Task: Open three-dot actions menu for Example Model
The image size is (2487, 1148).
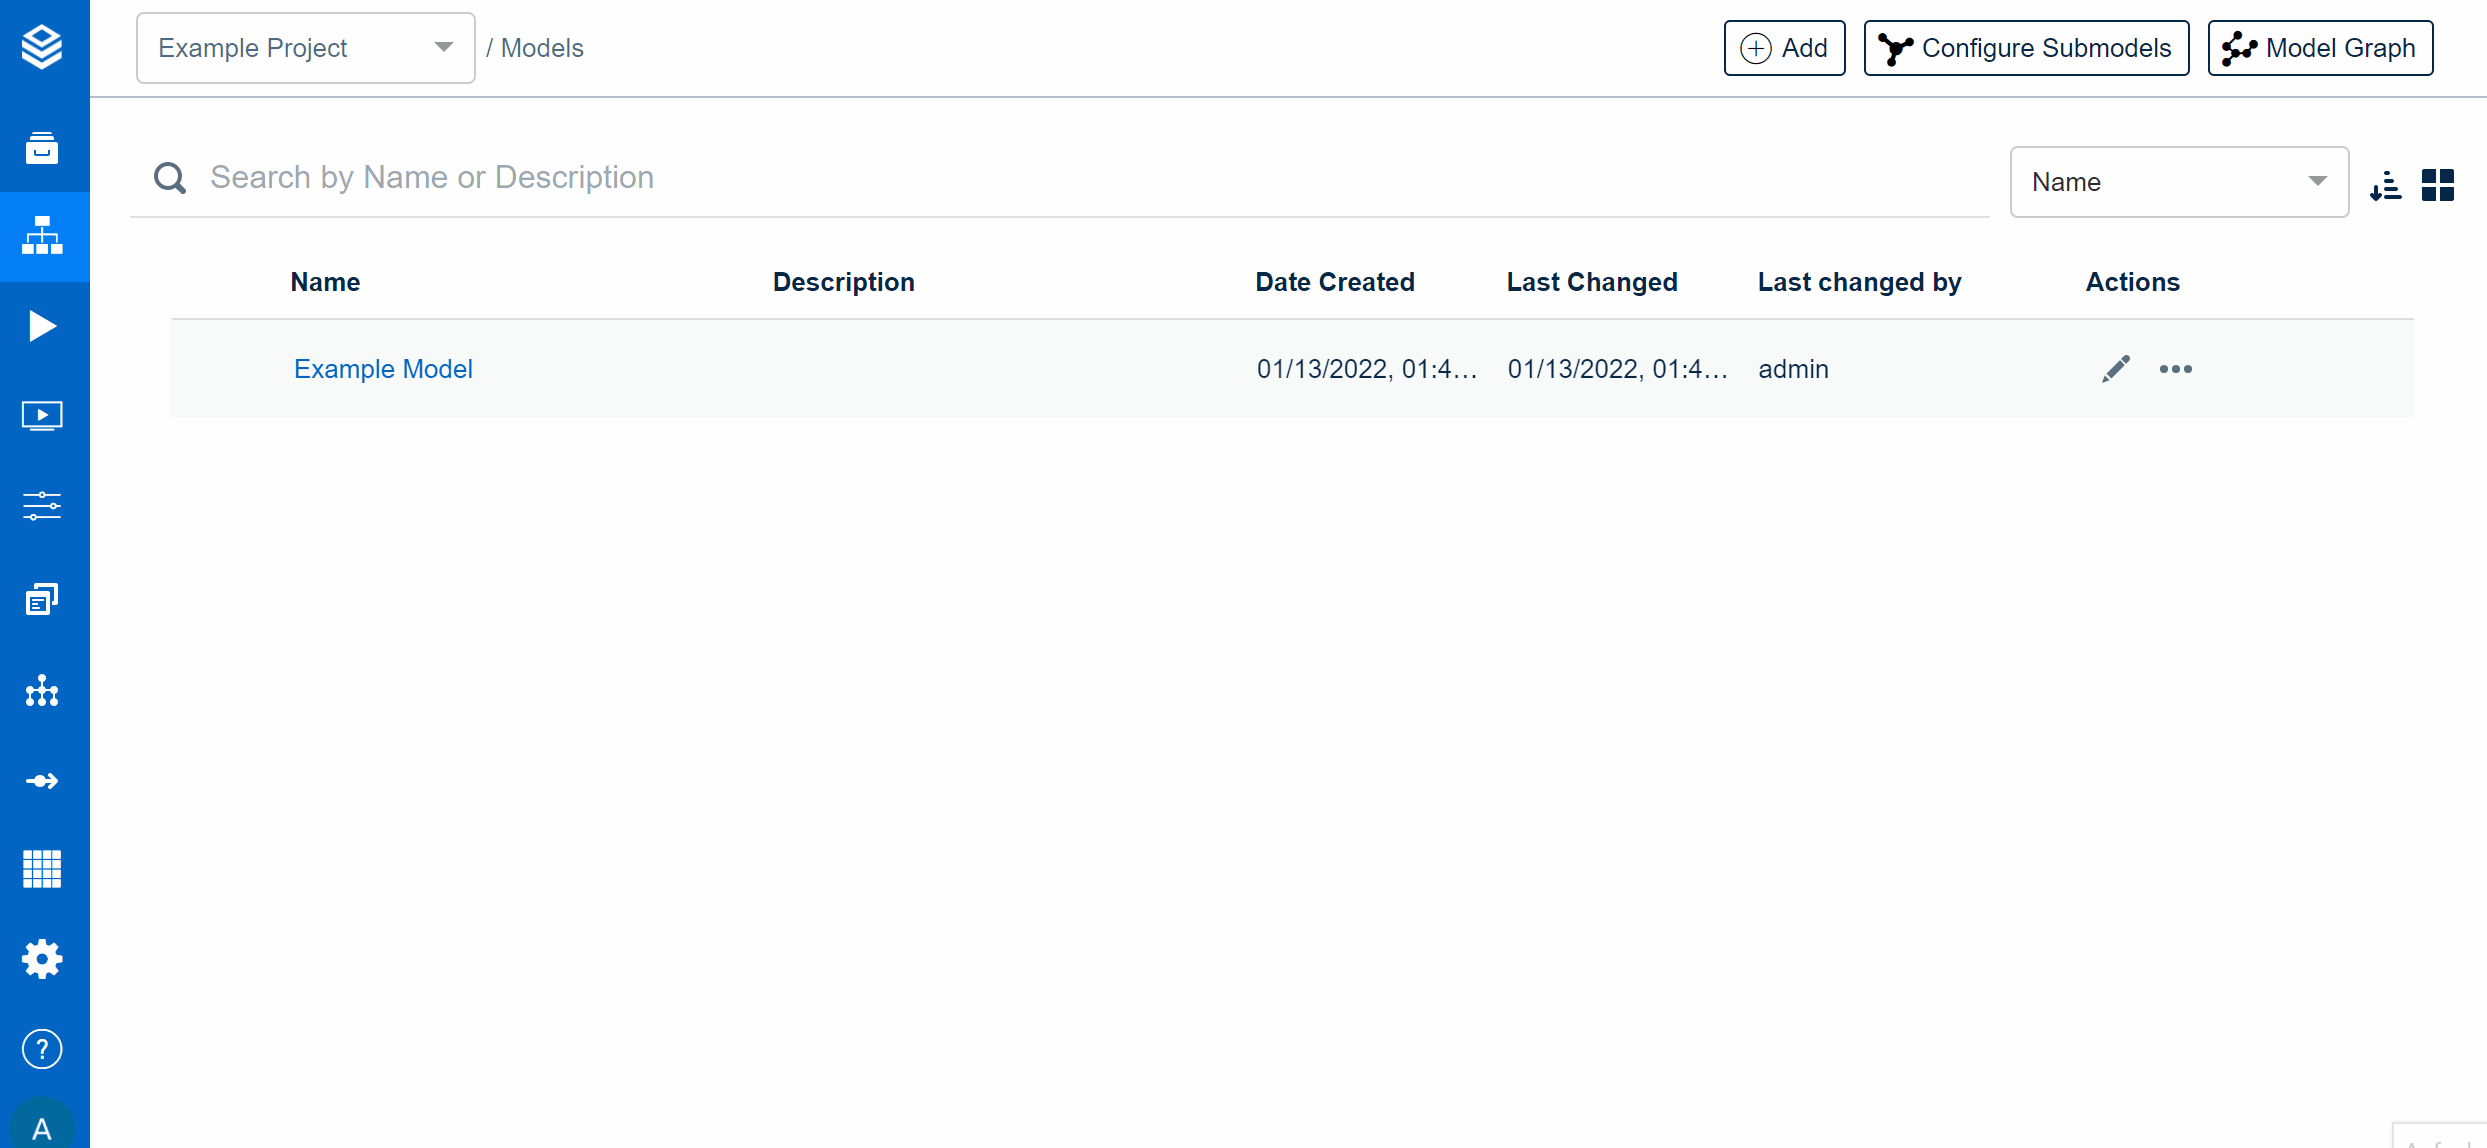Action: click(x=2176, y=369)
